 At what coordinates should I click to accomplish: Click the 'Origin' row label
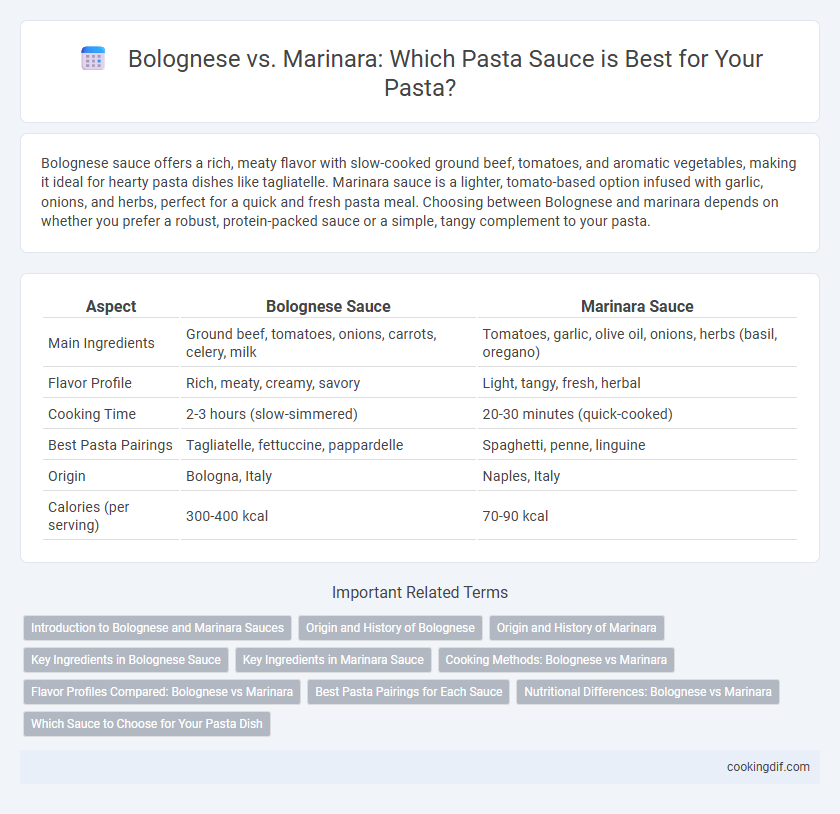66,476
